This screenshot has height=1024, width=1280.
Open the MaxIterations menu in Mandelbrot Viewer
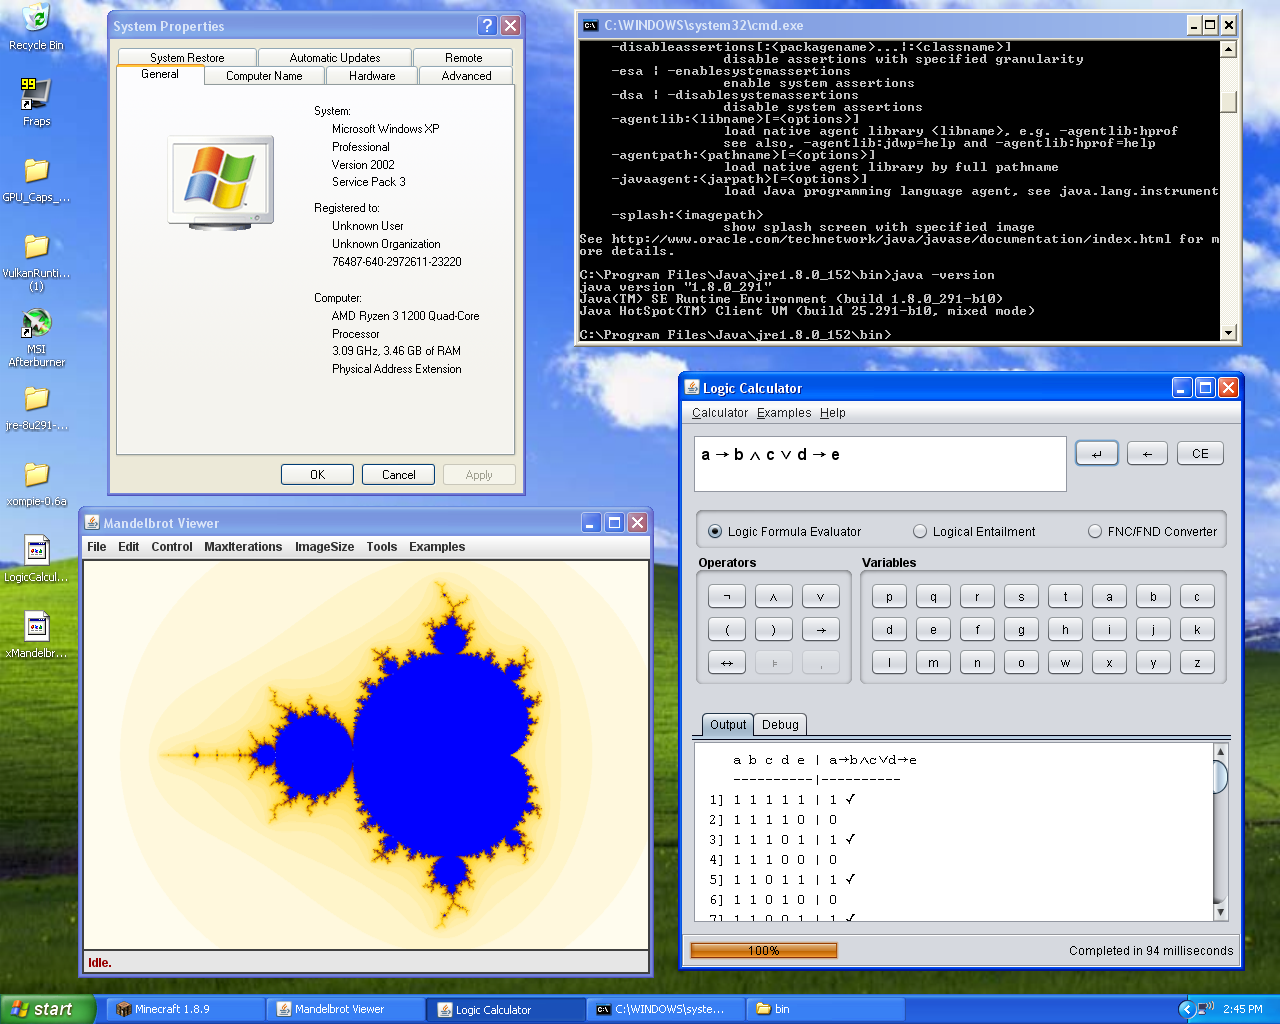[243, 547]
